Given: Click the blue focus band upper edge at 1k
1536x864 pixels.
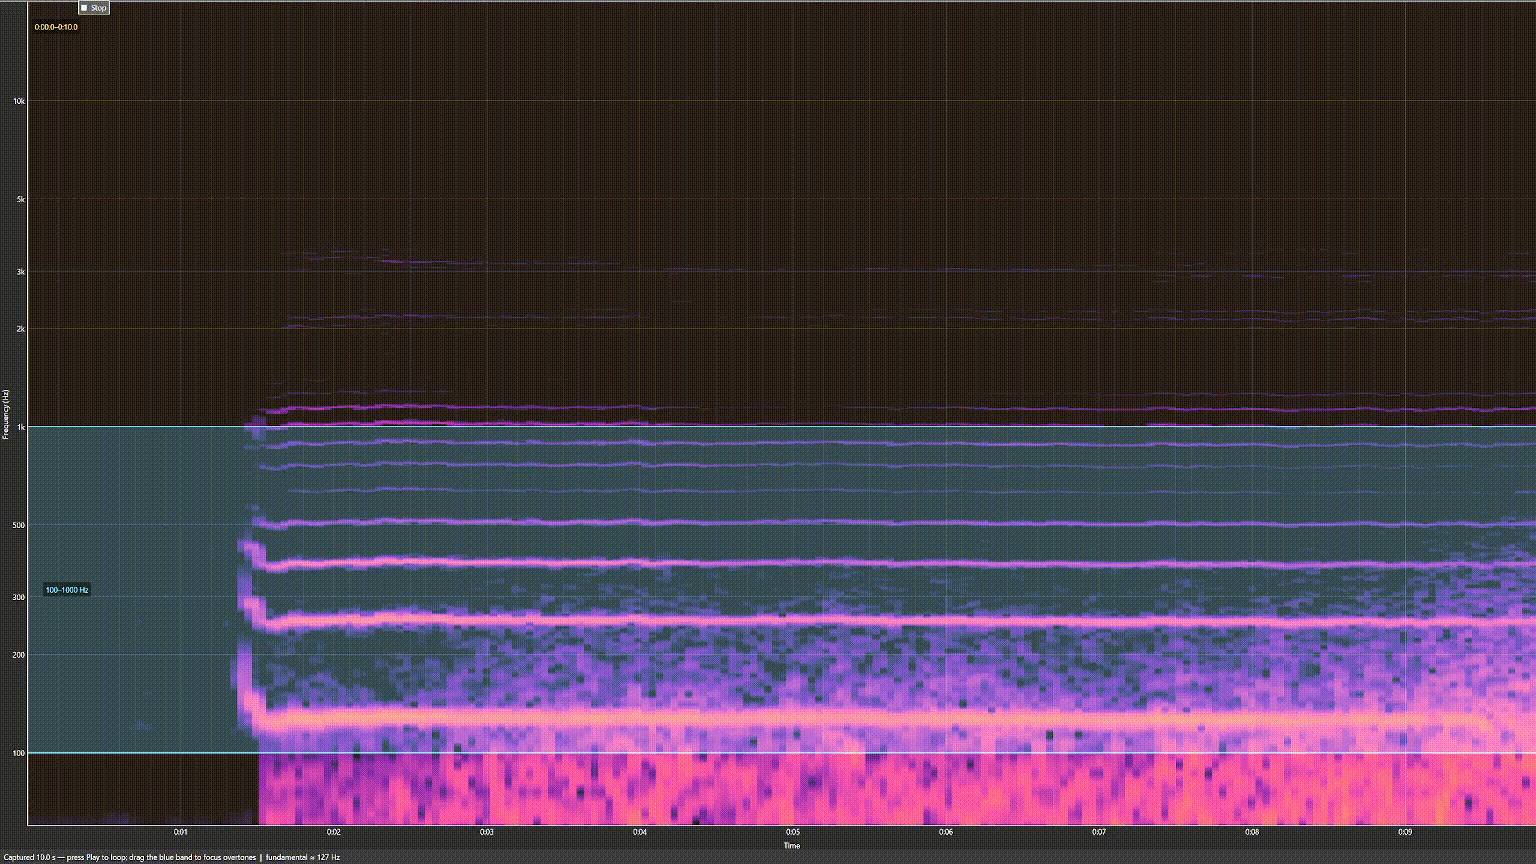Looking at the screenshot, I should [781, 427].
